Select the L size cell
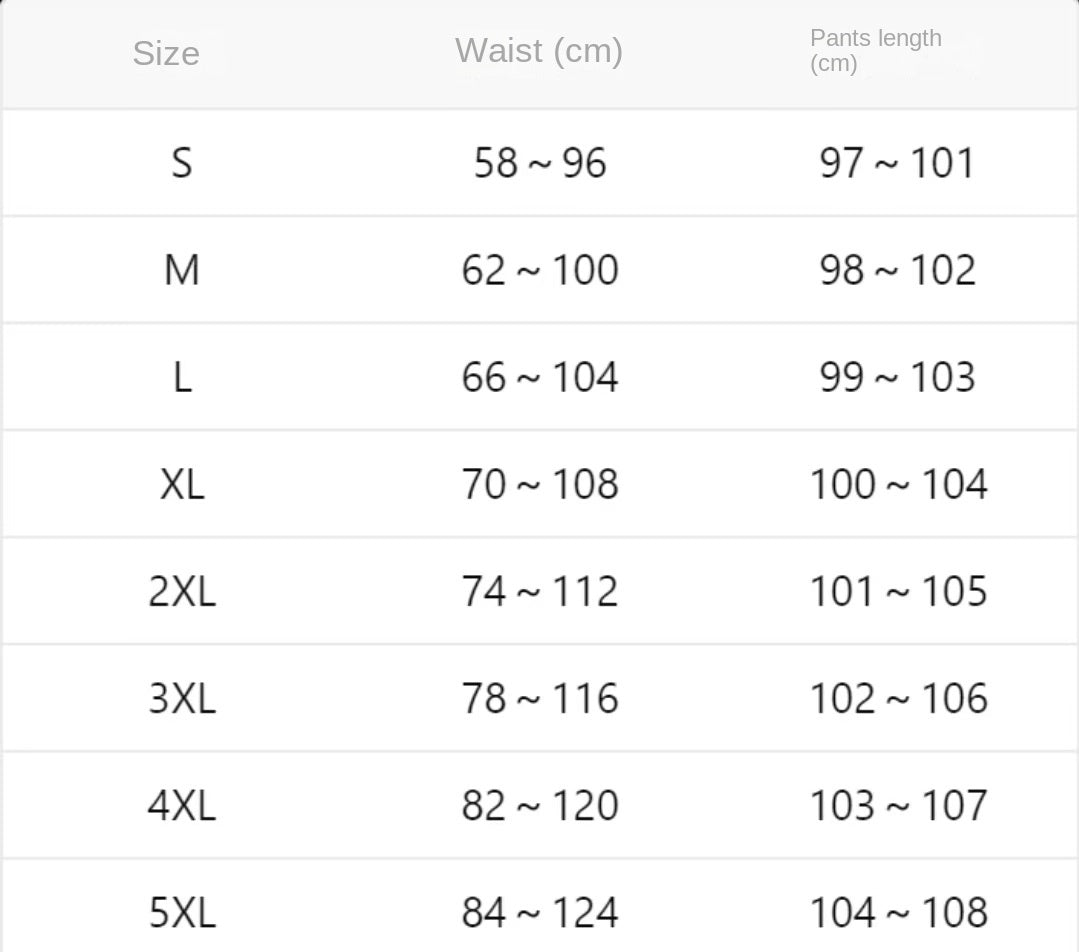This screenshot has height=952, width=1079. pos(181,377)
